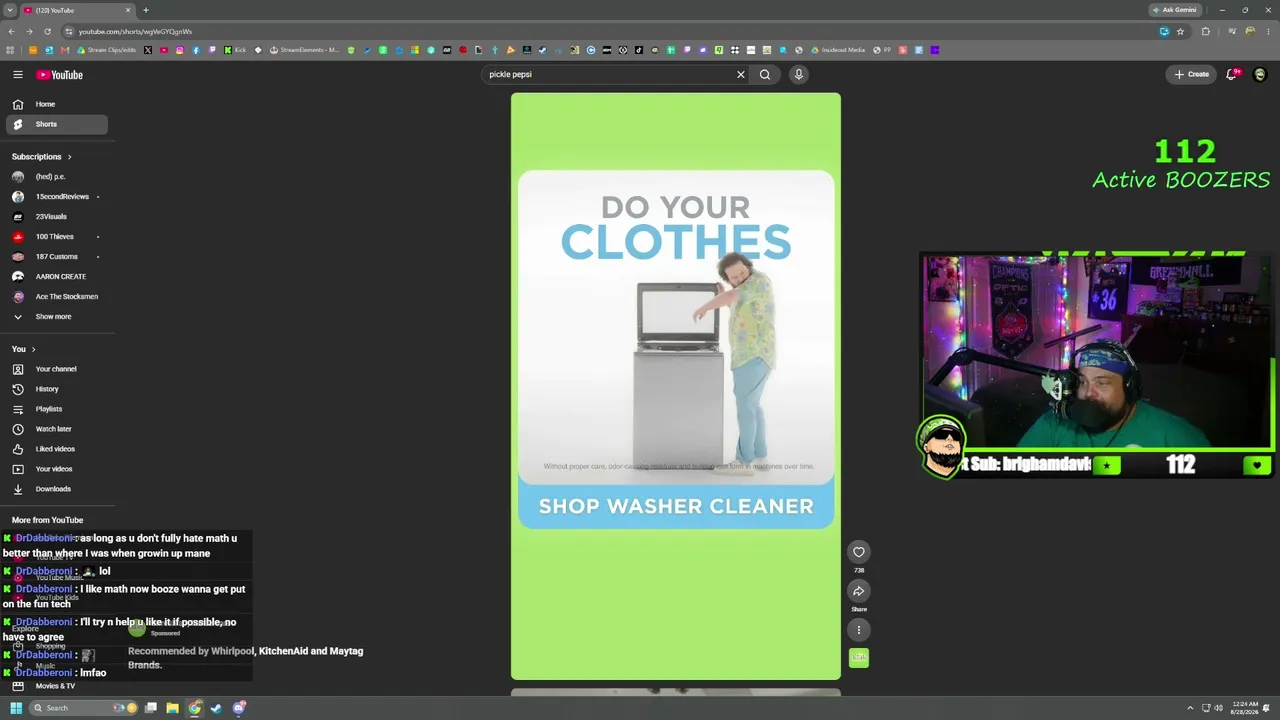Reload the page in the browser
Screen dimensions: 1280x720
pyautogui.click(x=47, y=32)
